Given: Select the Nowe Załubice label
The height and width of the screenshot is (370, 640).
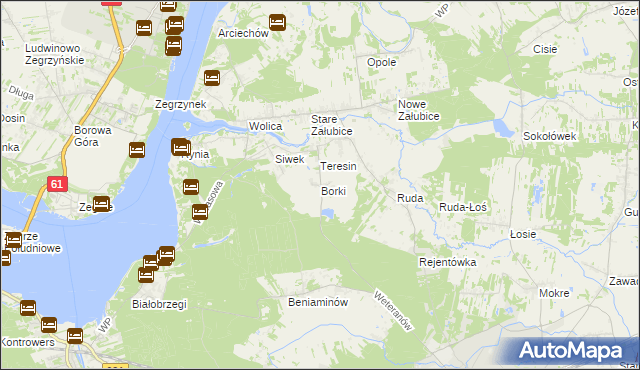Looking at the screenshot, I should (x=419, y=110).
